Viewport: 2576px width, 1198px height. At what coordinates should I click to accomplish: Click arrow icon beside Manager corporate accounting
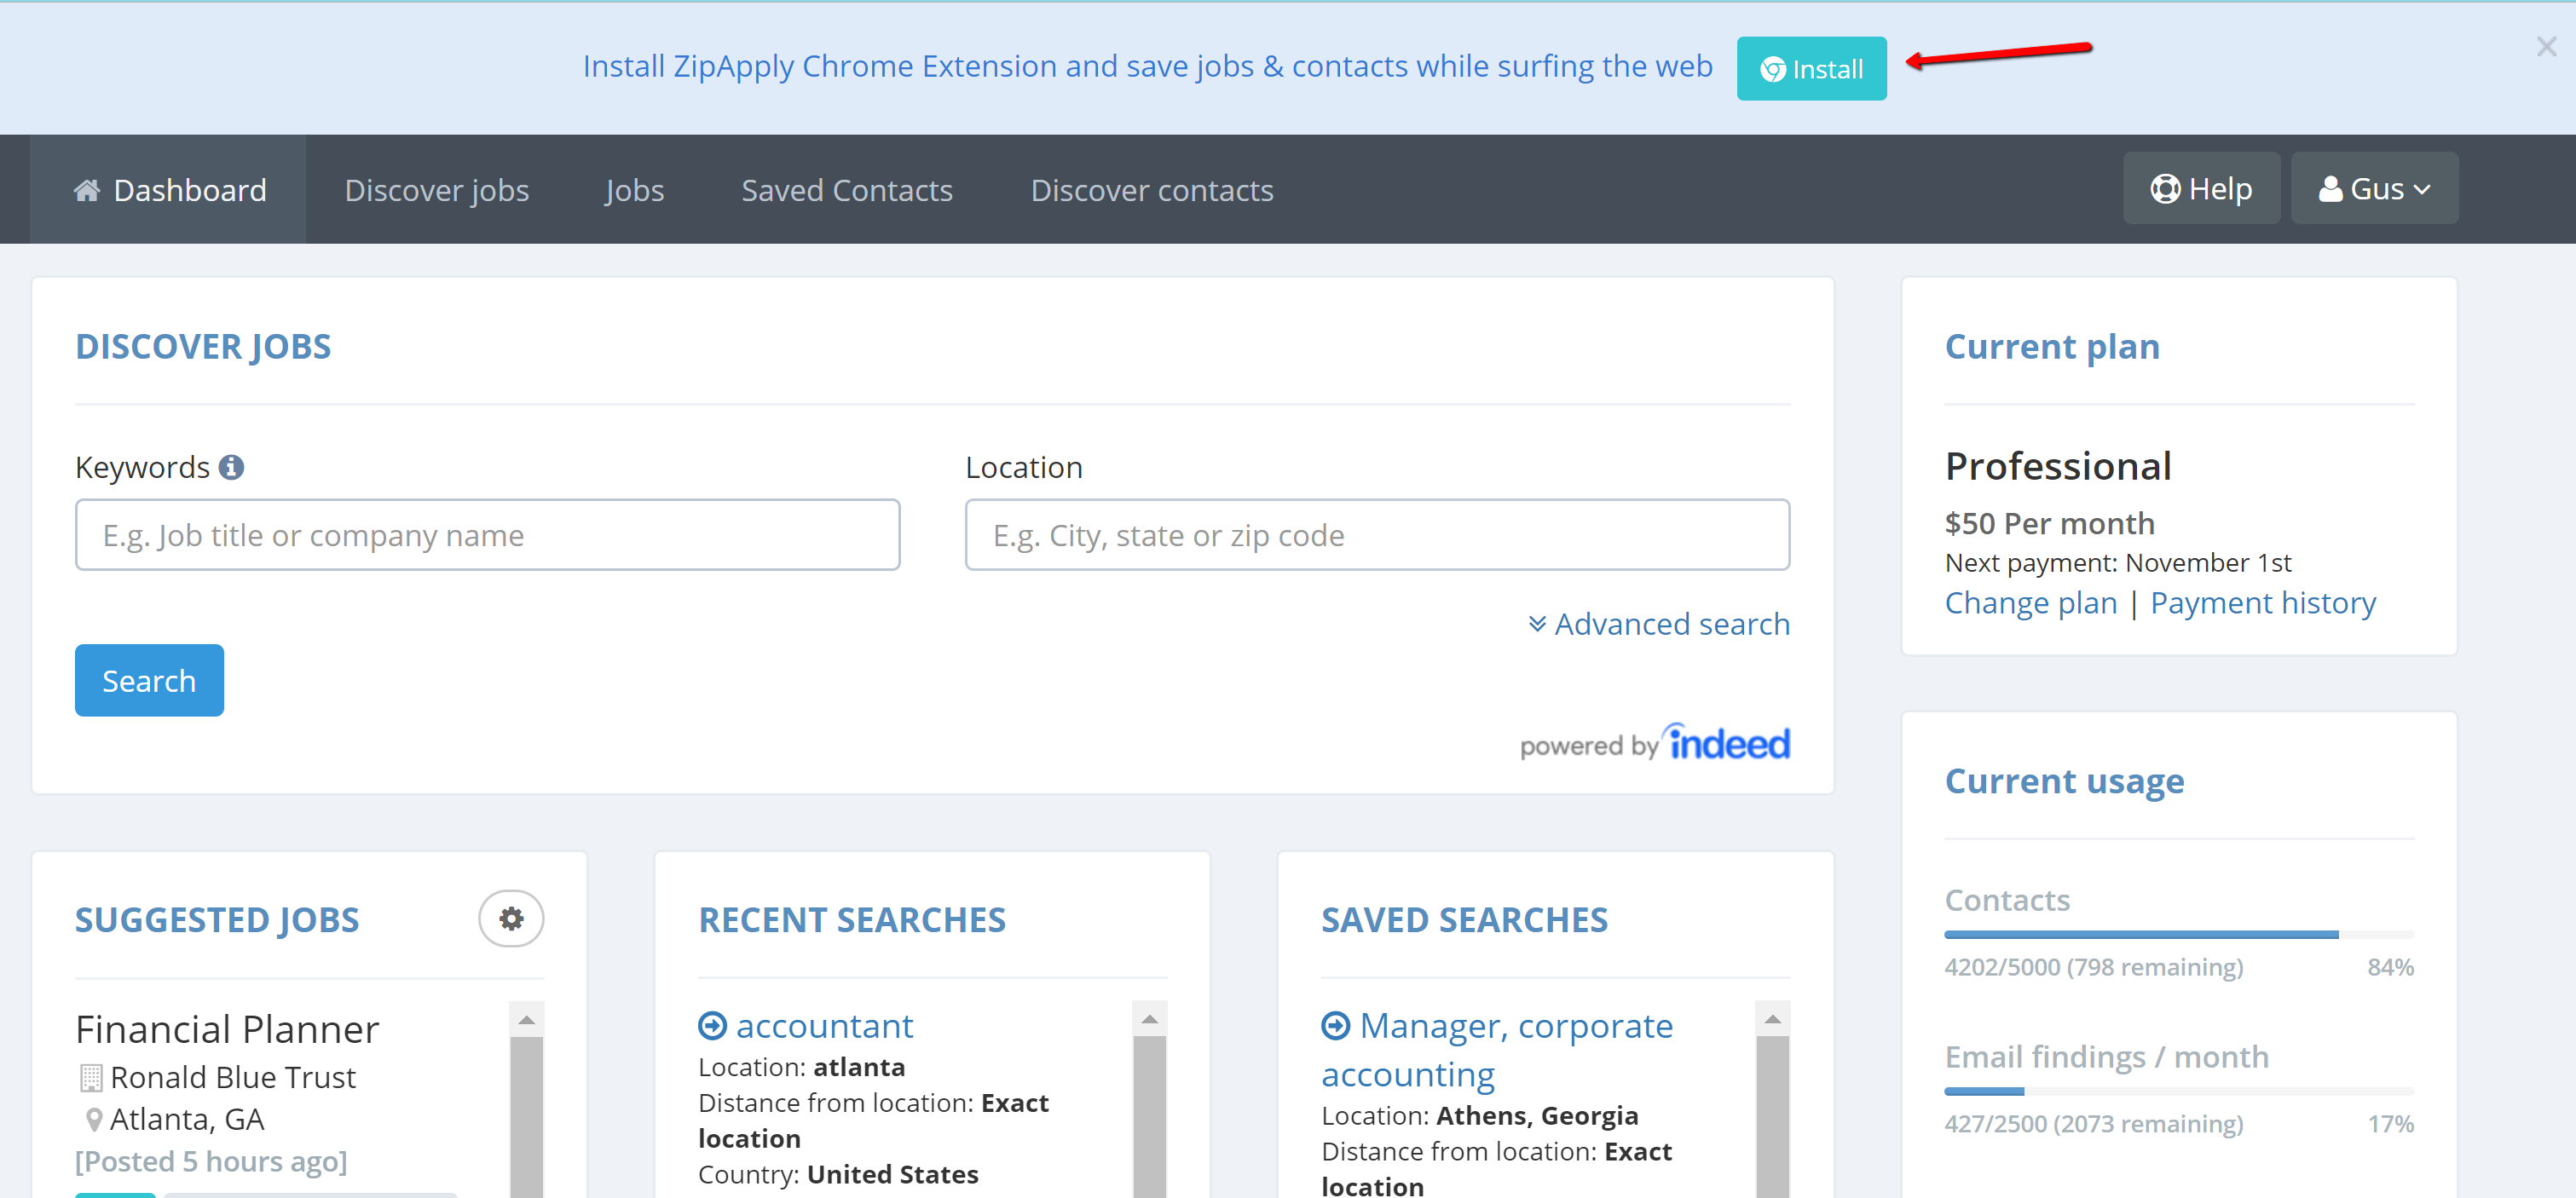[1335, 1025]
